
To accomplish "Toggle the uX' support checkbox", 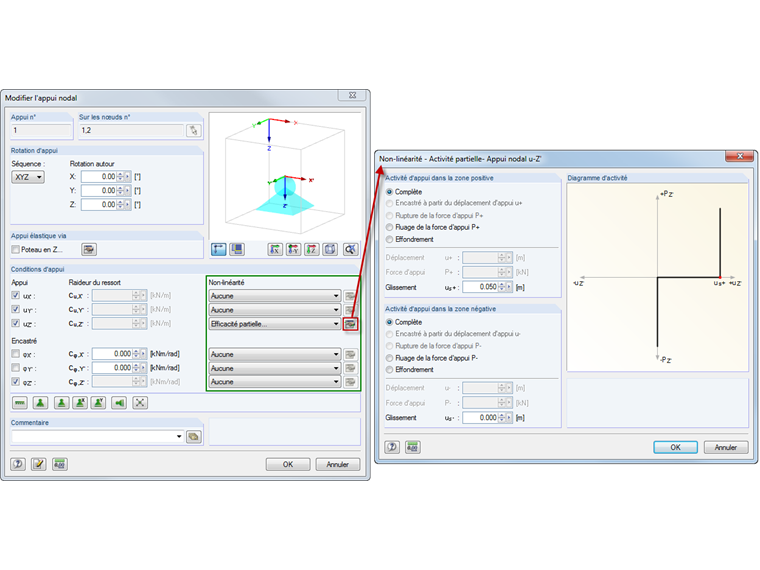I will [x=16, y=295].
